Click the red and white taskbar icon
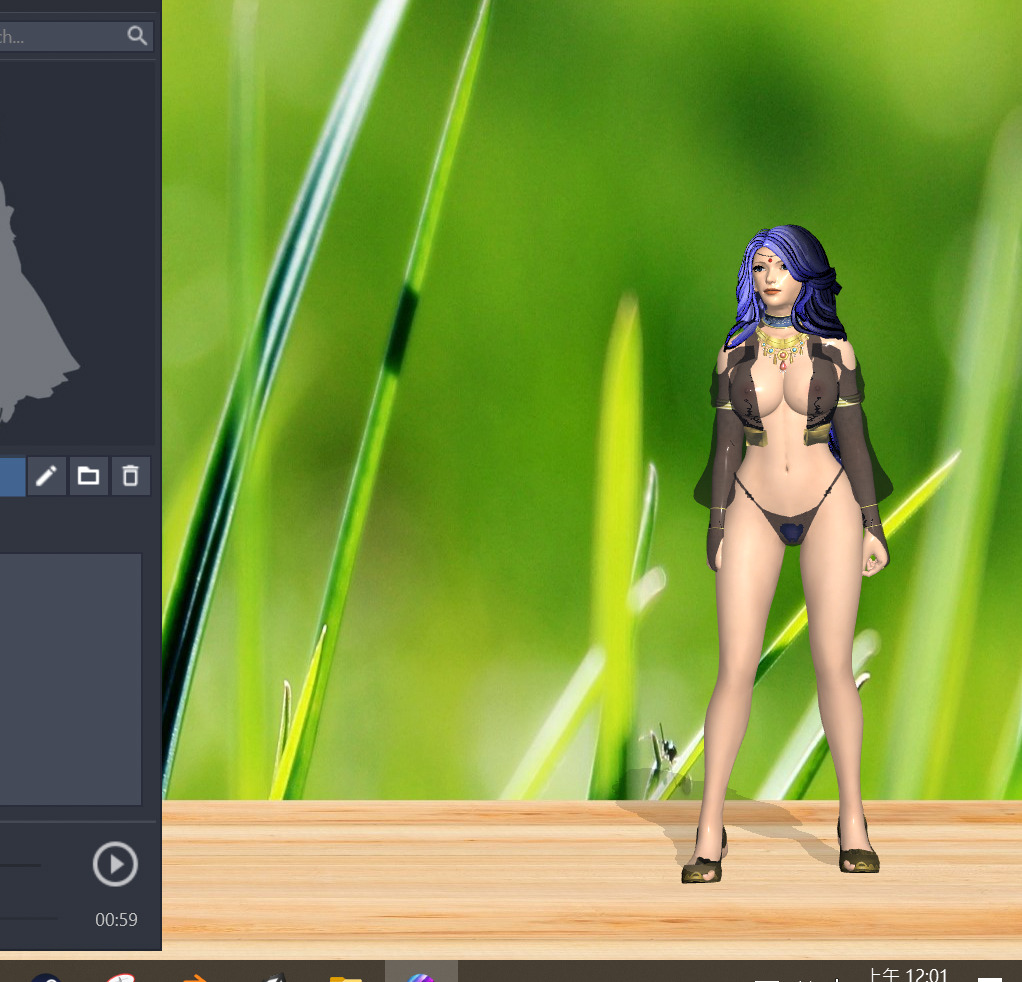Screen dimensions: 1022x982 click(x=120, y=977)
